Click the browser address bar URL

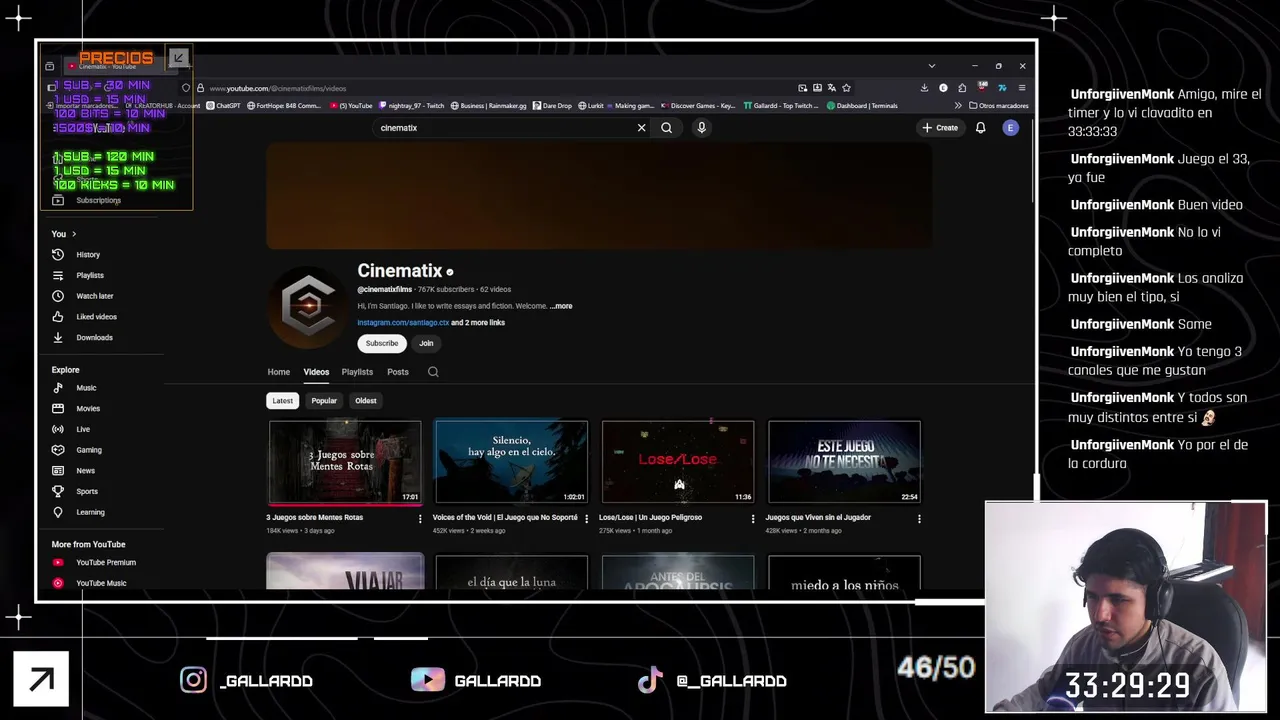tap(277, 89)
